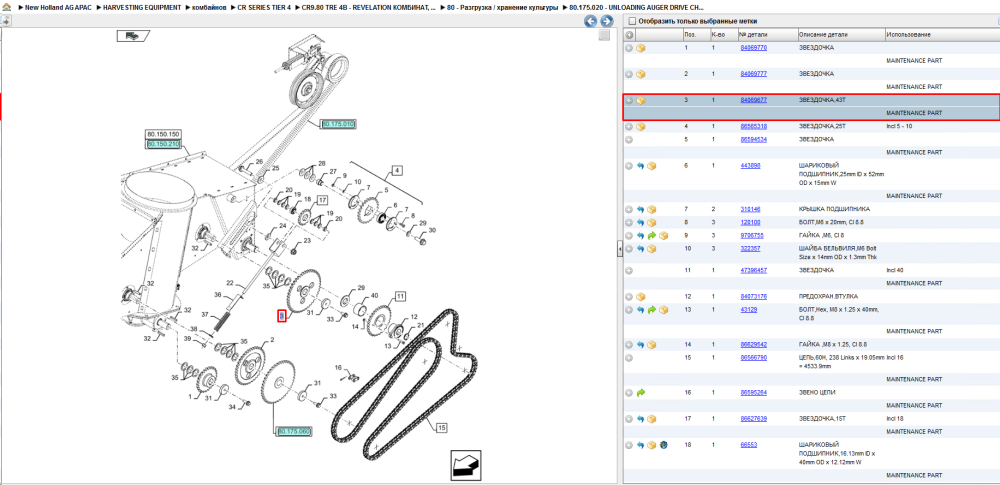Click diagram reference label 80.175.010

[x=337, y=124]
